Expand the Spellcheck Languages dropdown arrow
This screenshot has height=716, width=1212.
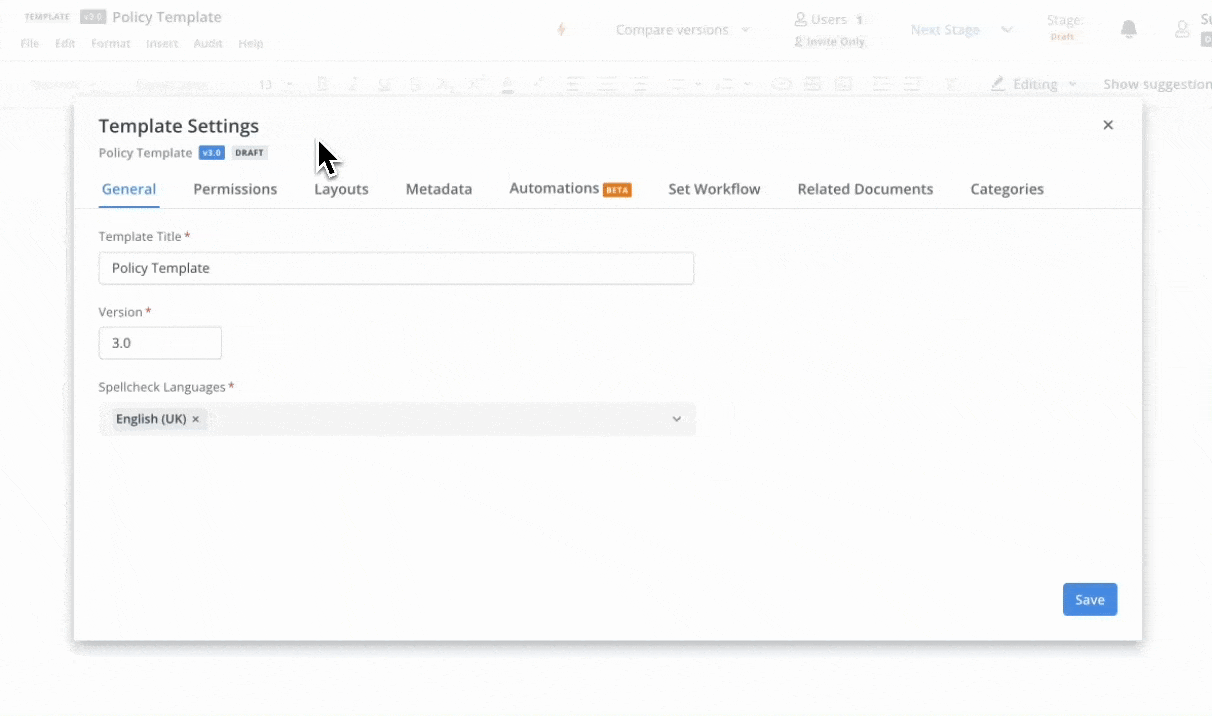tap(677, 419)
